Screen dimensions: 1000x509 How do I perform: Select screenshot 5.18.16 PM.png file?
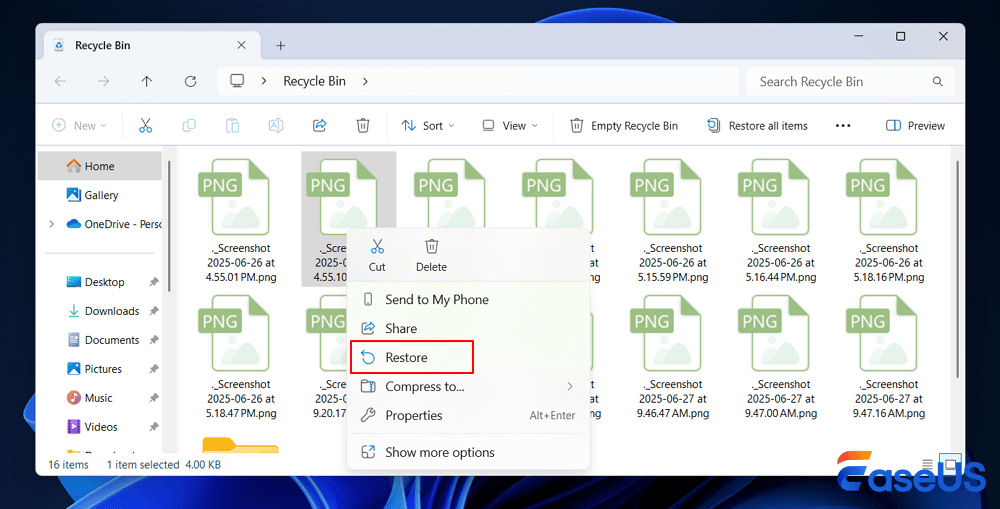pyautogui.click(x=888, y=219)
